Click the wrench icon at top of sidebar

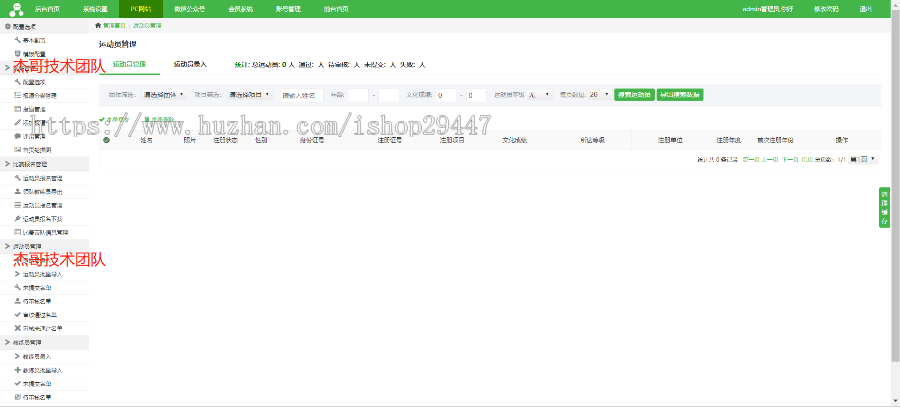click(x=18, y=39)
